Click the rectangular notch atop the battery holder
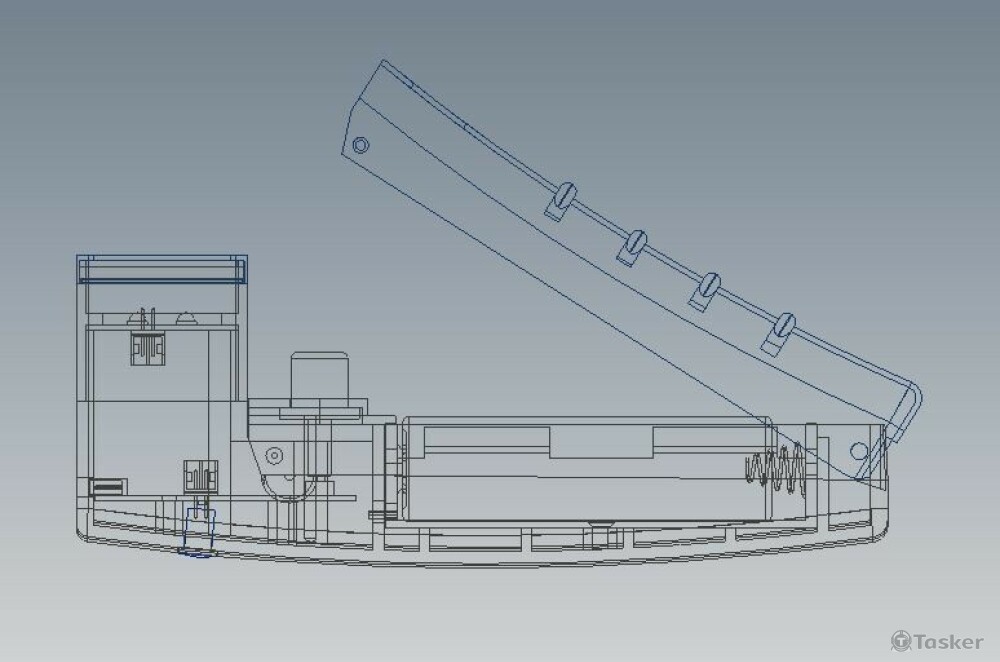 [x=600, y=441]
